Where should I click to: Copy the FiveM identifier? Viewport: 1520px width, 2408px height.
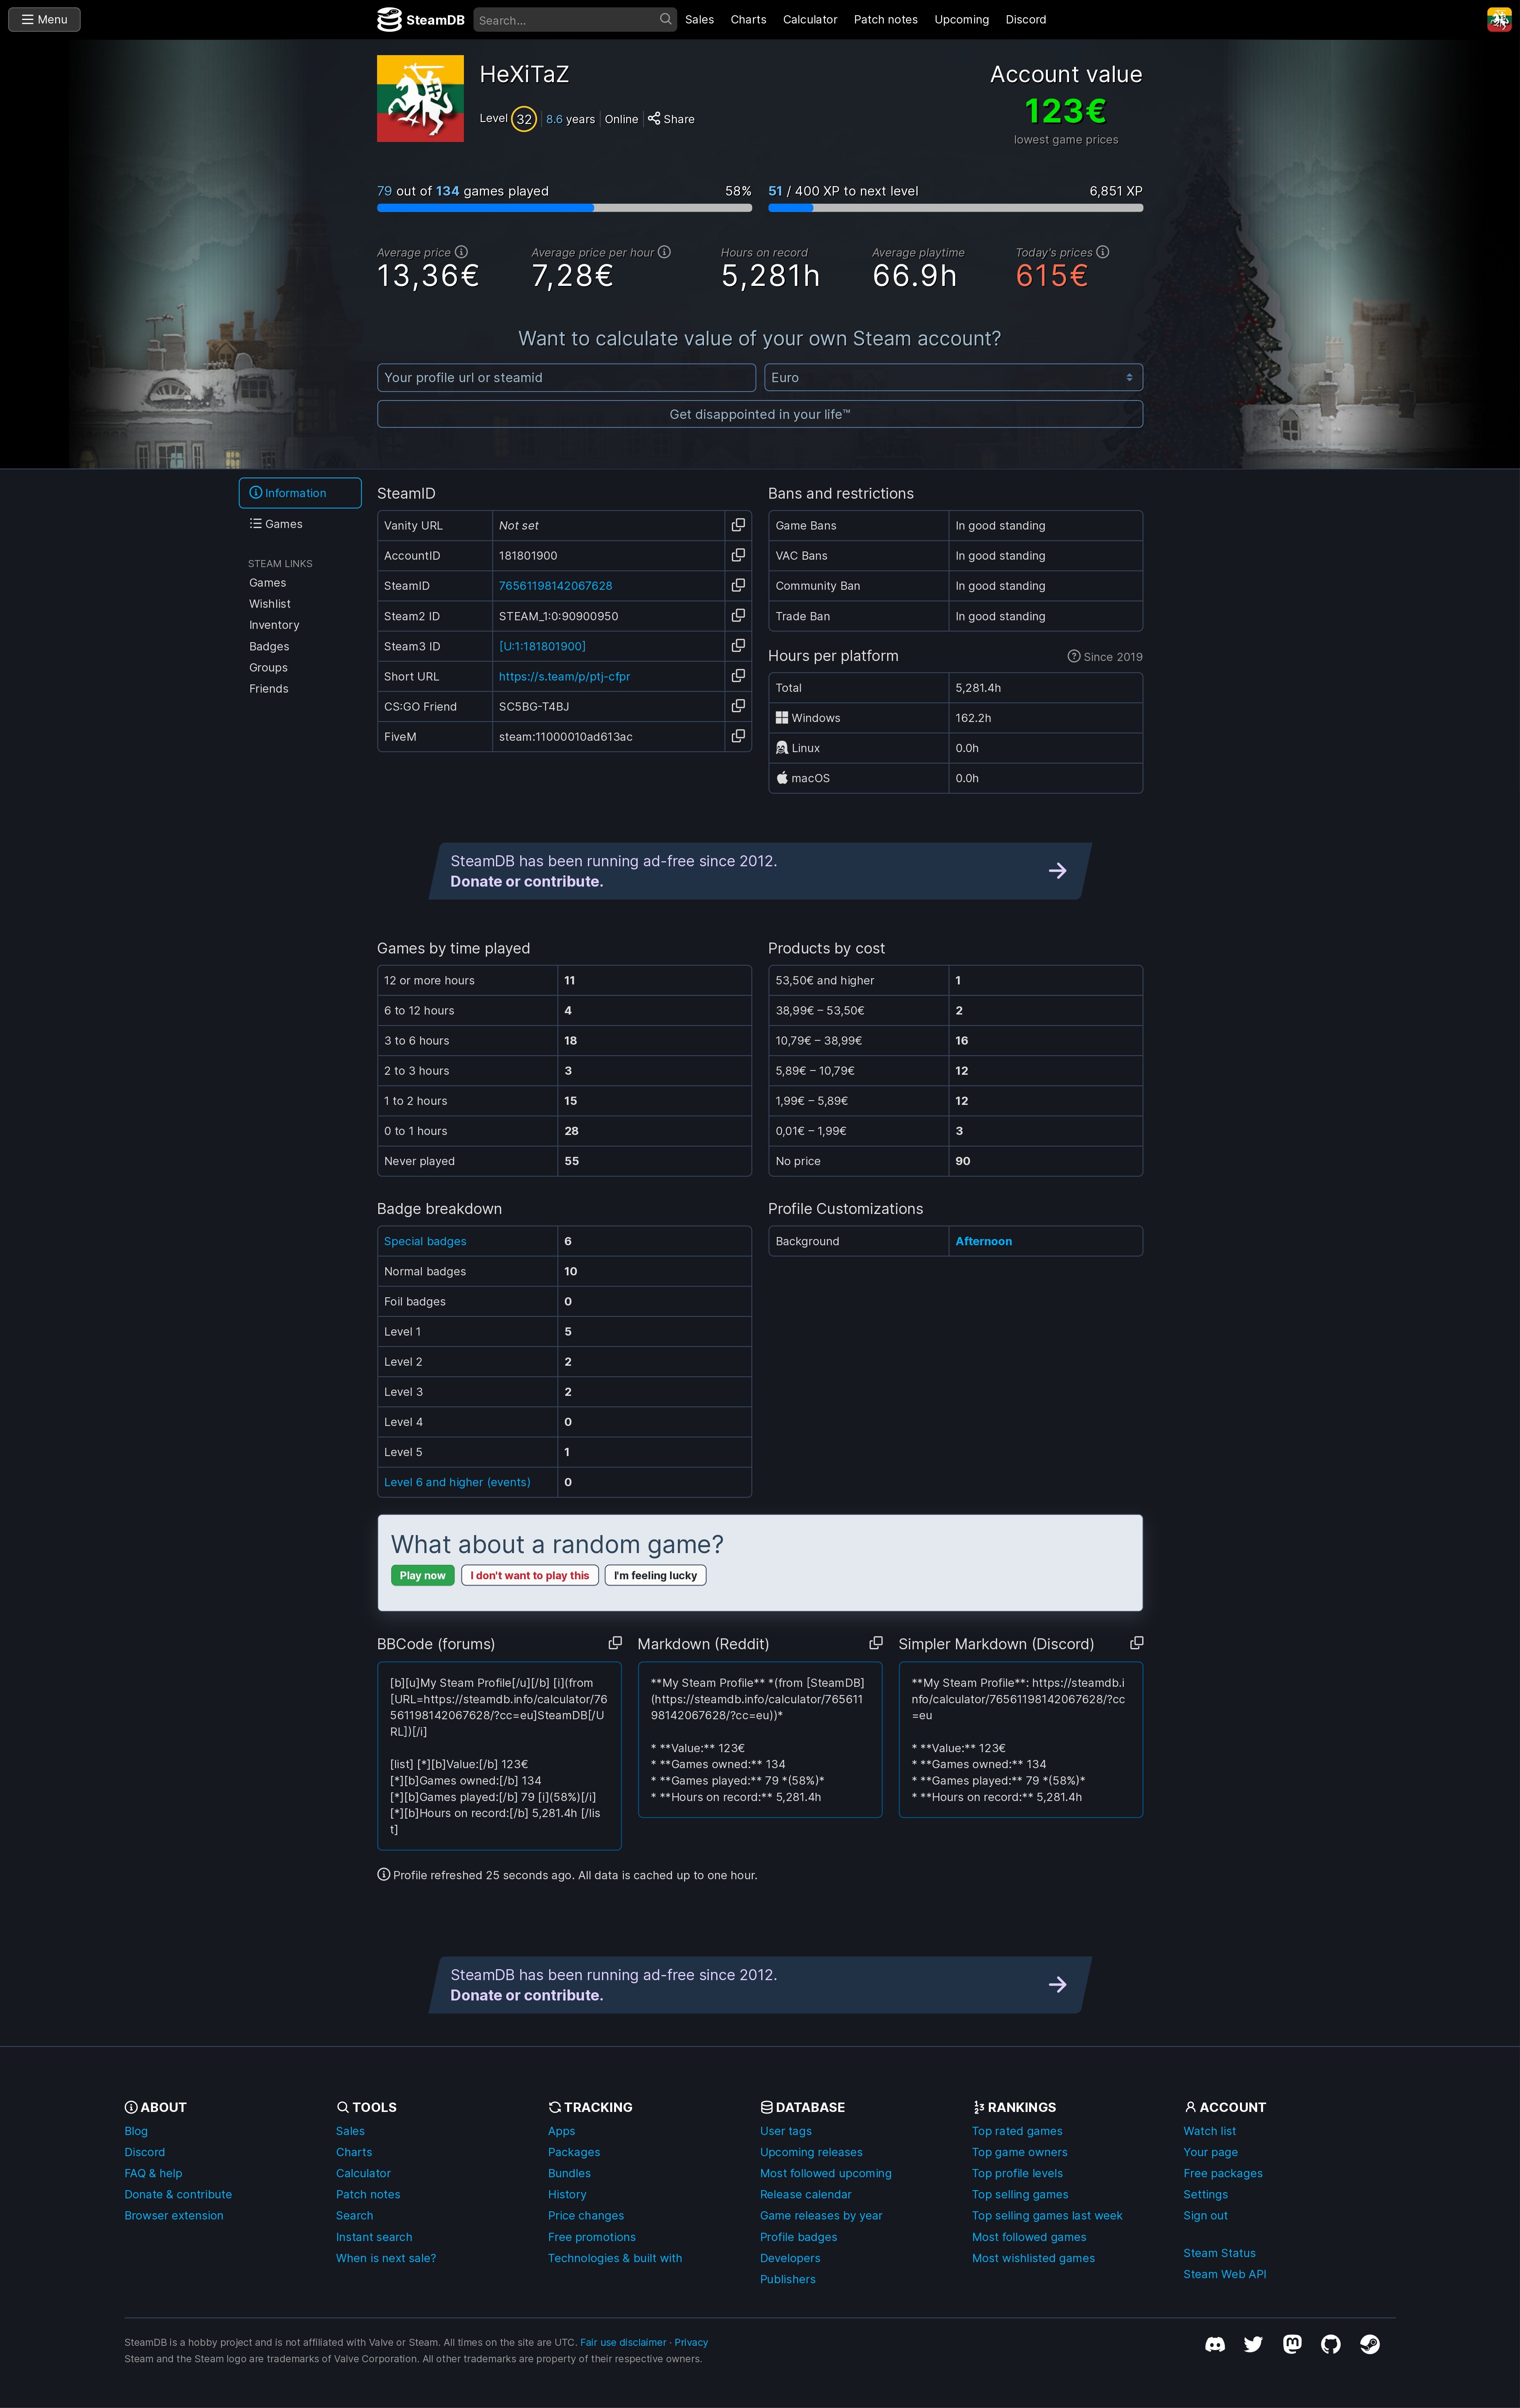point(738,736)
